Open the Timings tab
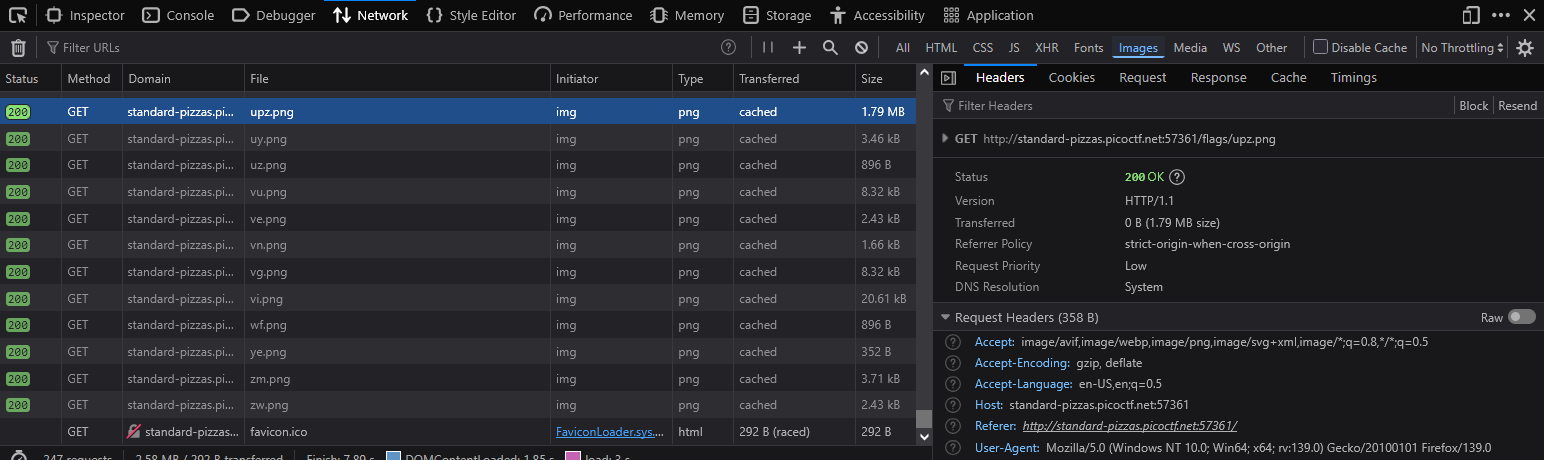The height and width of the screenshot is (460, 1544). pyautogui.click(x=1353, y=78)
